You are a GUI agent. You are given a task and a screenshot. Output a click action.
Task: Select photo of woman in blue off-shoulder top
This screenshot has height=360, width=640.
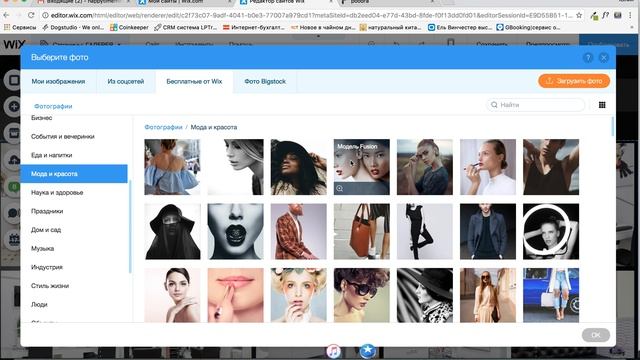[x=172, y=167]
